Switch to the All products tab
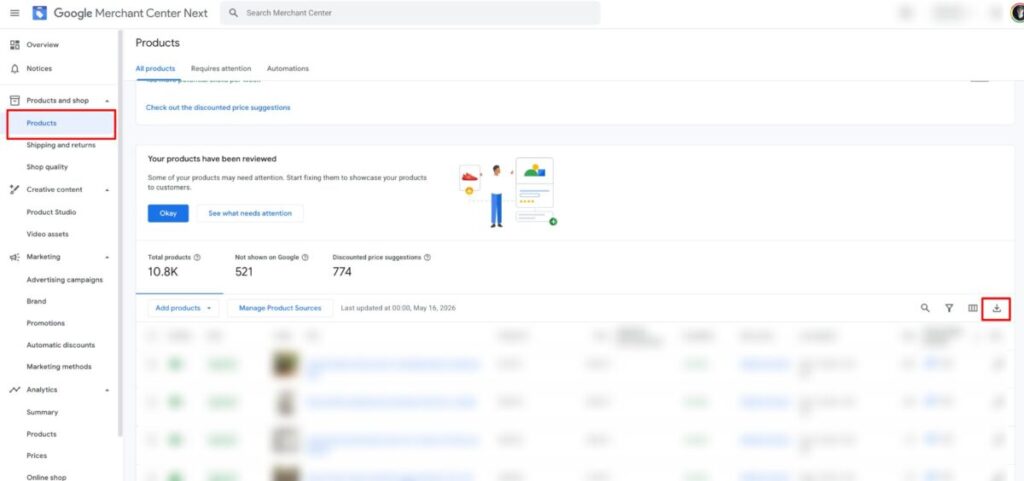The width and height of the screenshot is (1024, 481). coord(155,69)
